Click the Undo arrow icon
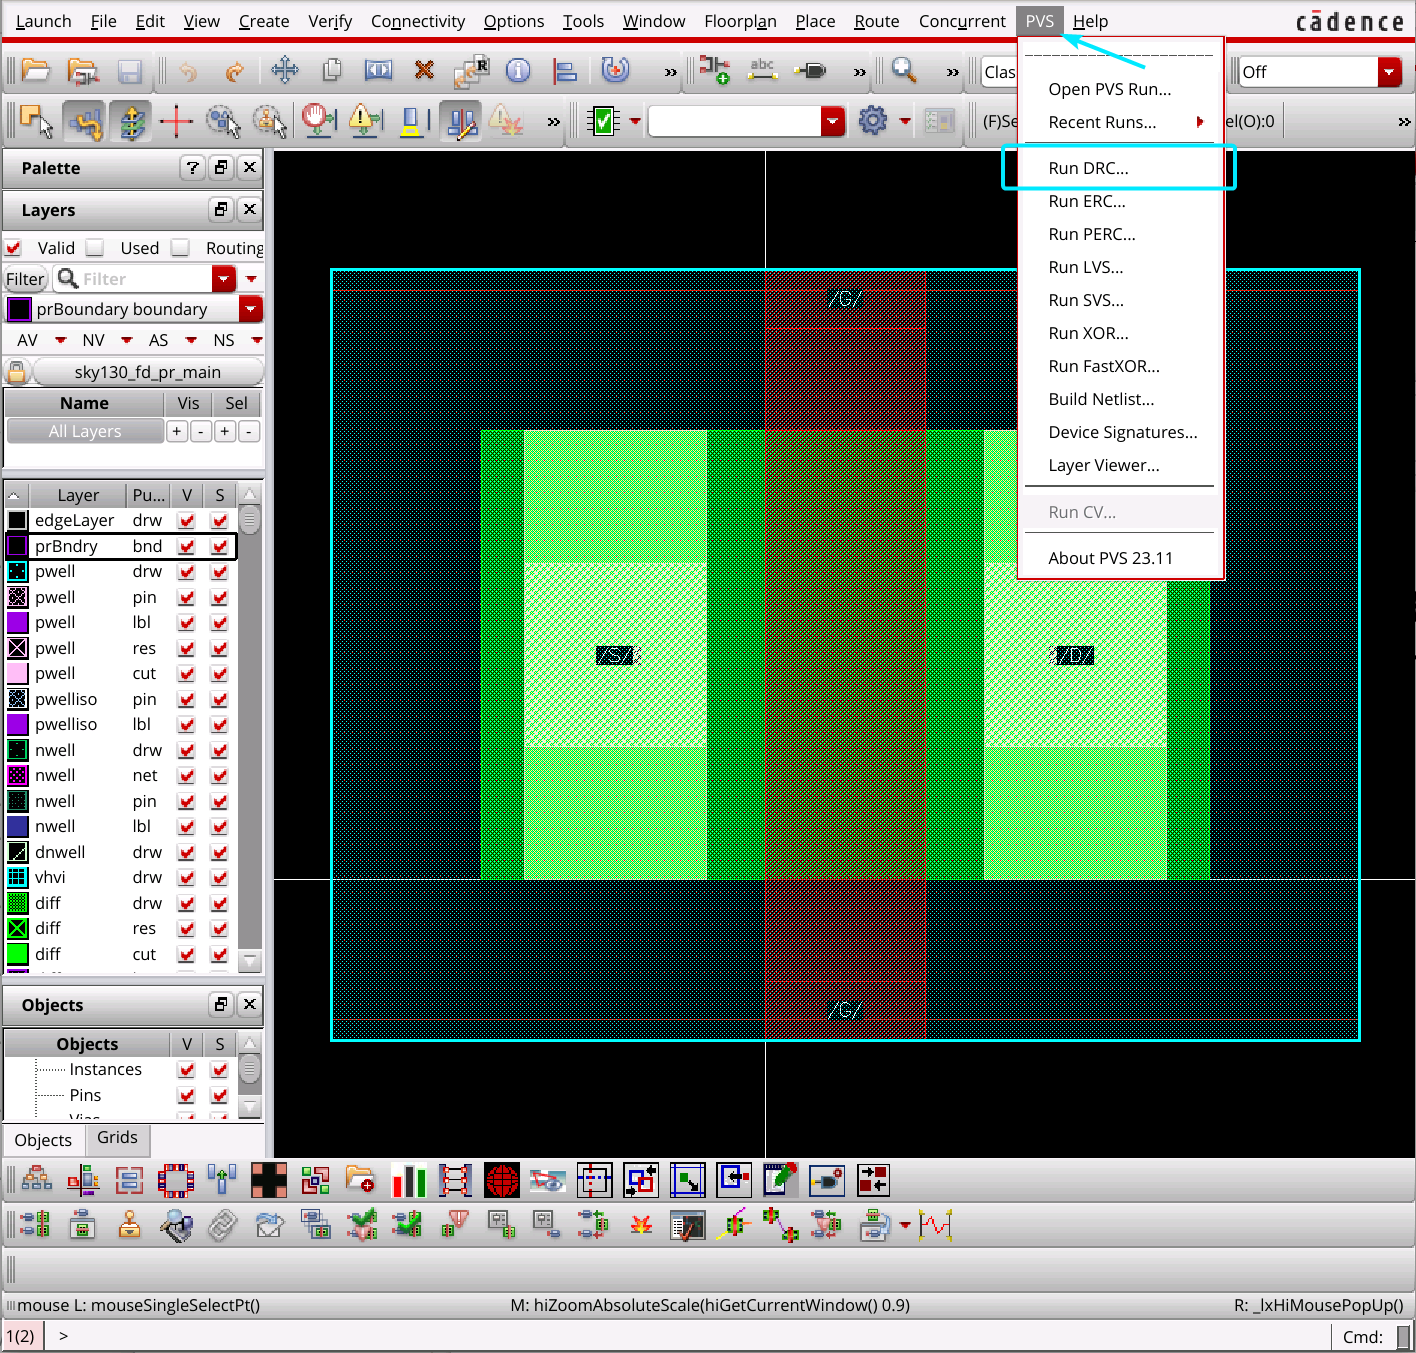Image resolution: width=1416 pixels, height=1353 pixels. (187, 71)
